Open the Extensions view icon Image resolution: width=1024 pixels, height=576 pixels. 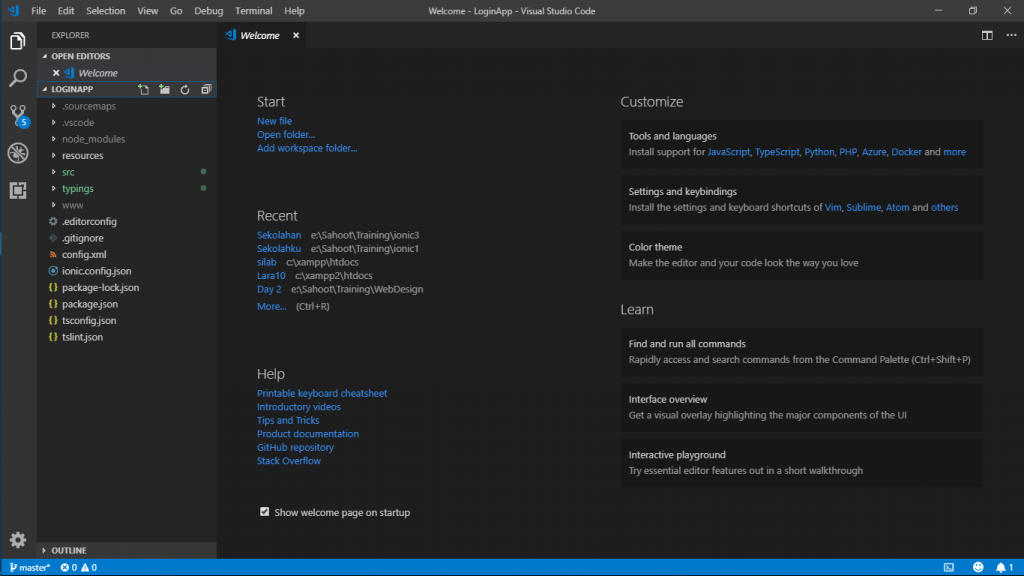click(18, 190)
